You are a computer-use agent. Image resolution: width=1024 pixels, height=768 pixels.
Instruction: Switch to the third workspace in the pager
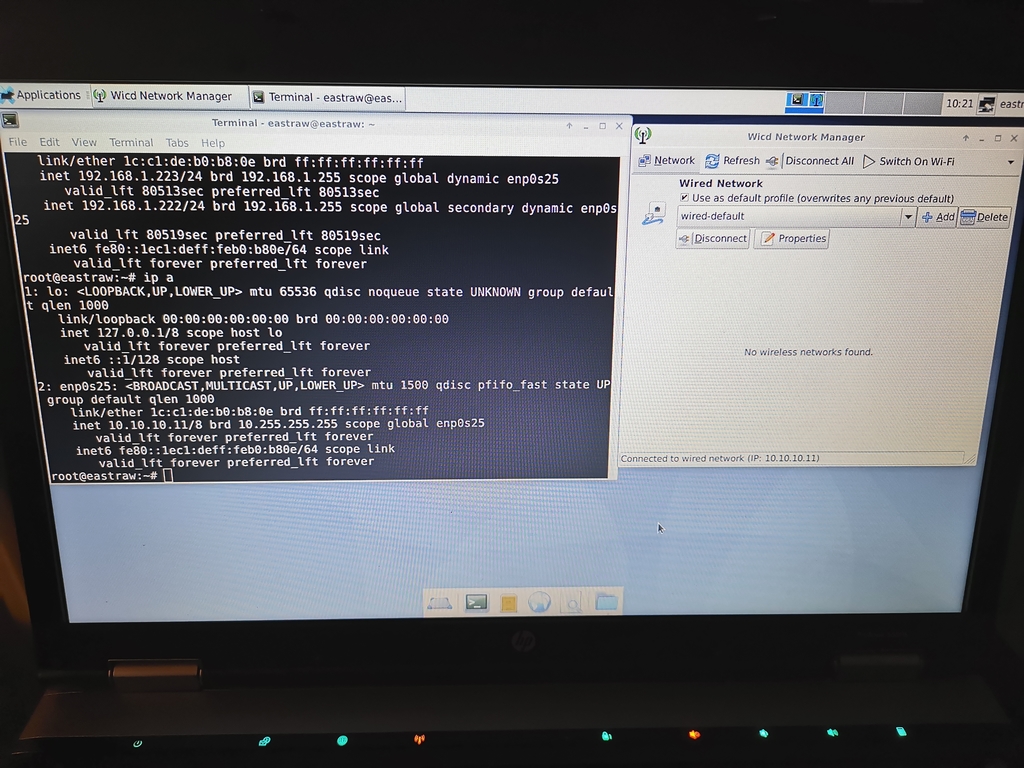883,103
